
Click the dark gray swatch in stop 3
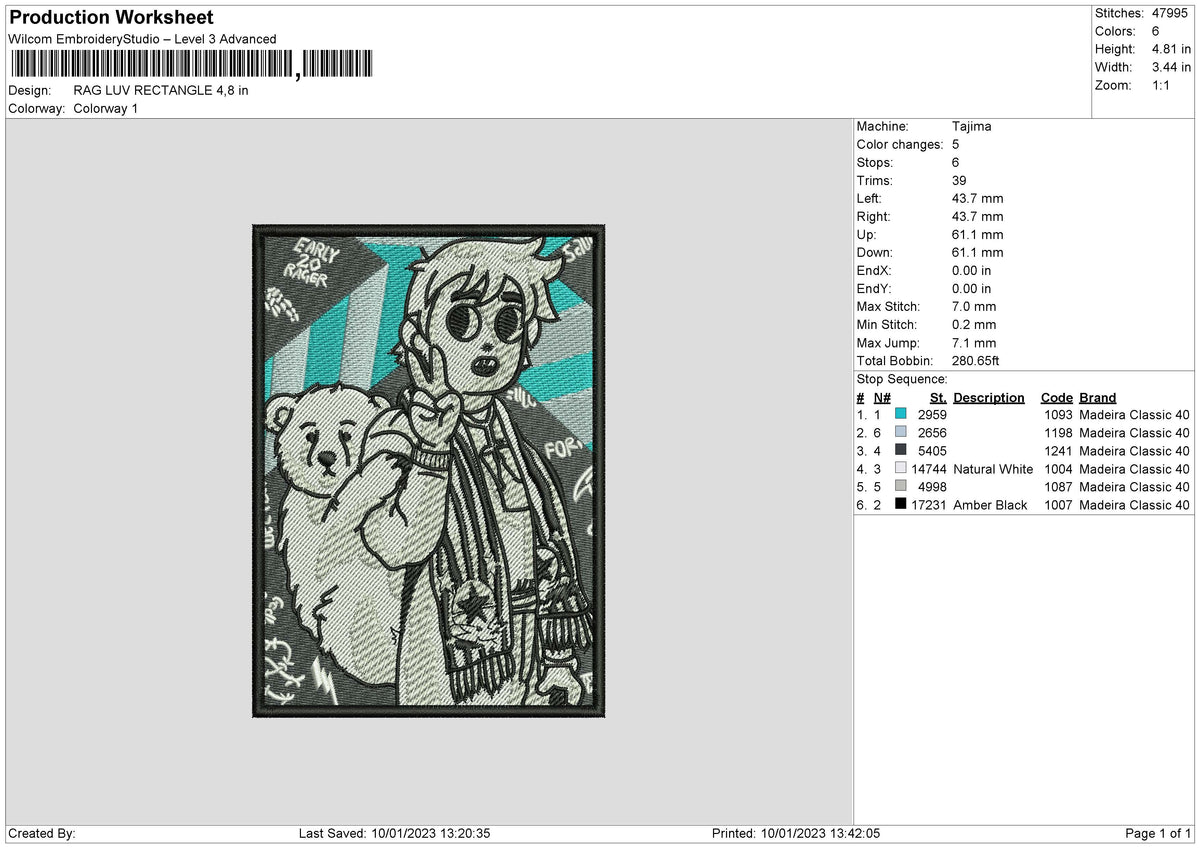[x=901, y=450]
